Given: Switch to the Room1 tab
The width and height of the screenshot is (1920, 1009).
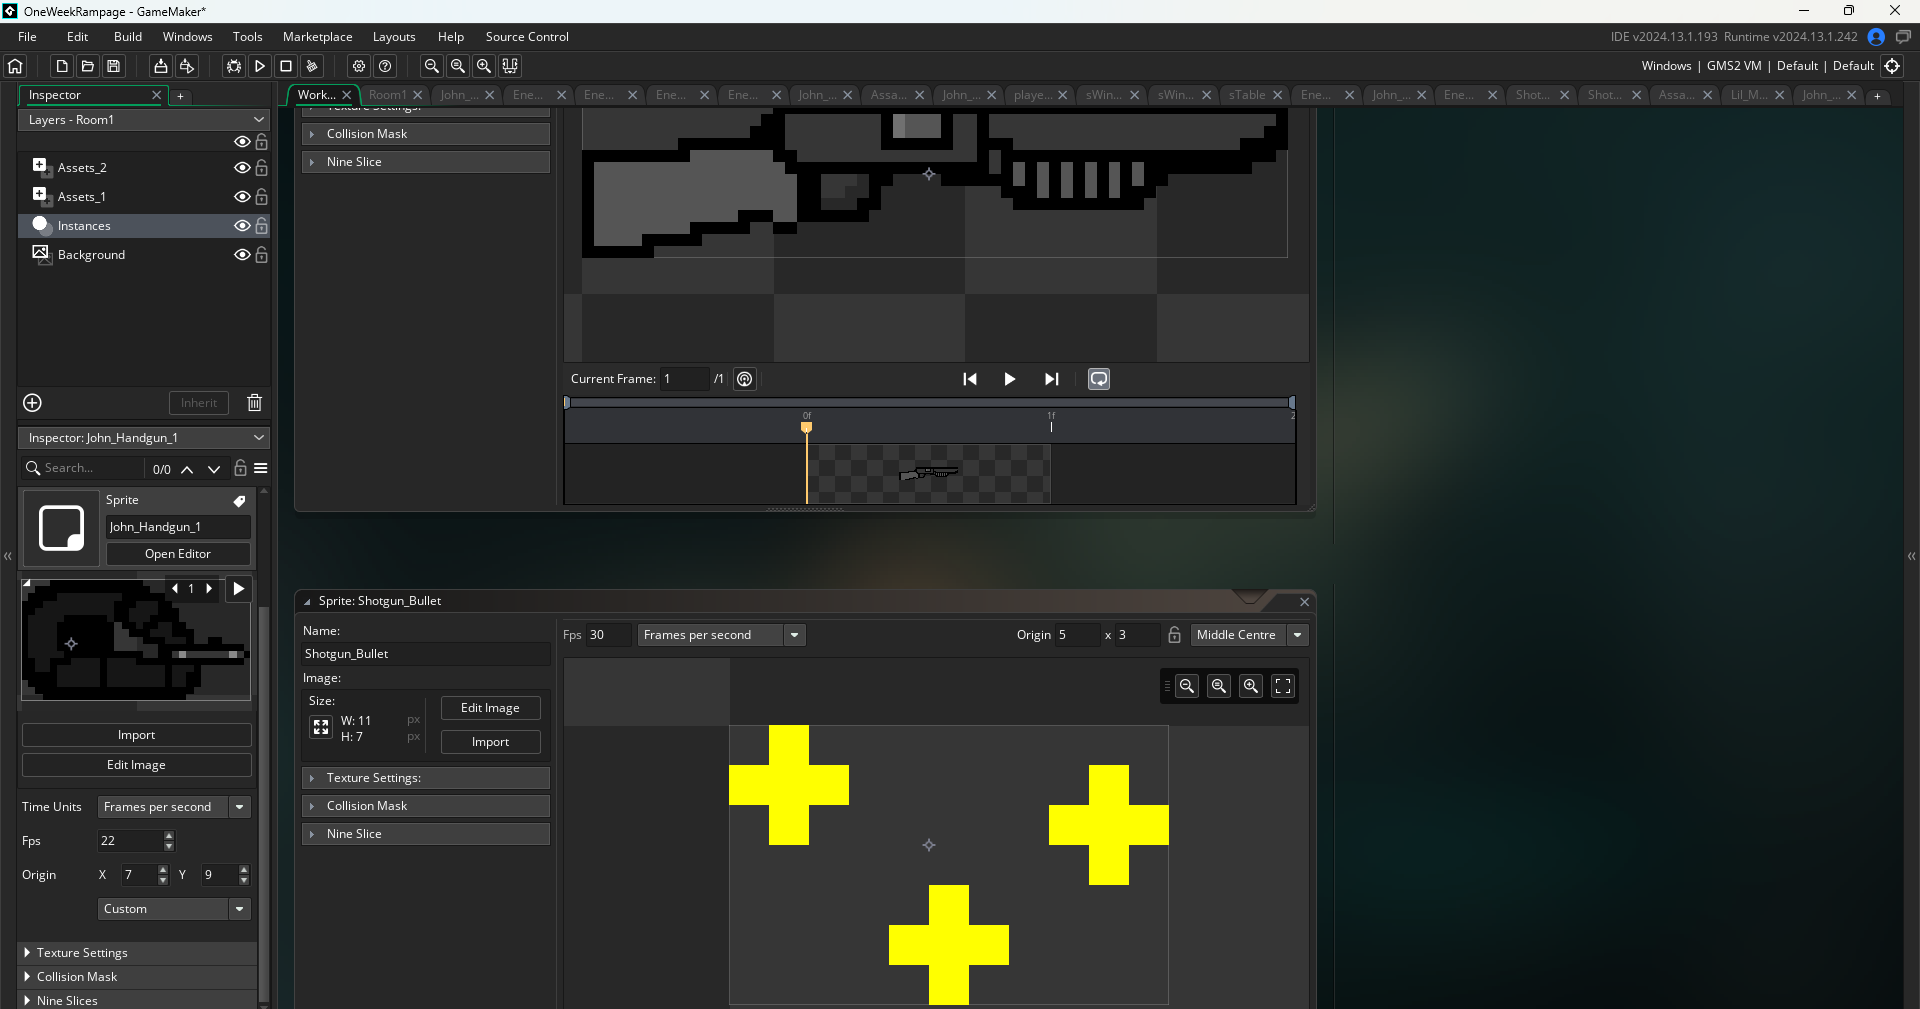Looking at the screenshot, I should point(388,95).
